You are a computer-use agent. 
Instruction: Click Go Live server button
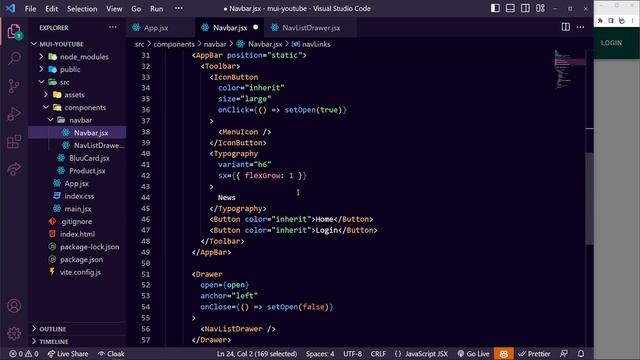click(x=473, y=354)
